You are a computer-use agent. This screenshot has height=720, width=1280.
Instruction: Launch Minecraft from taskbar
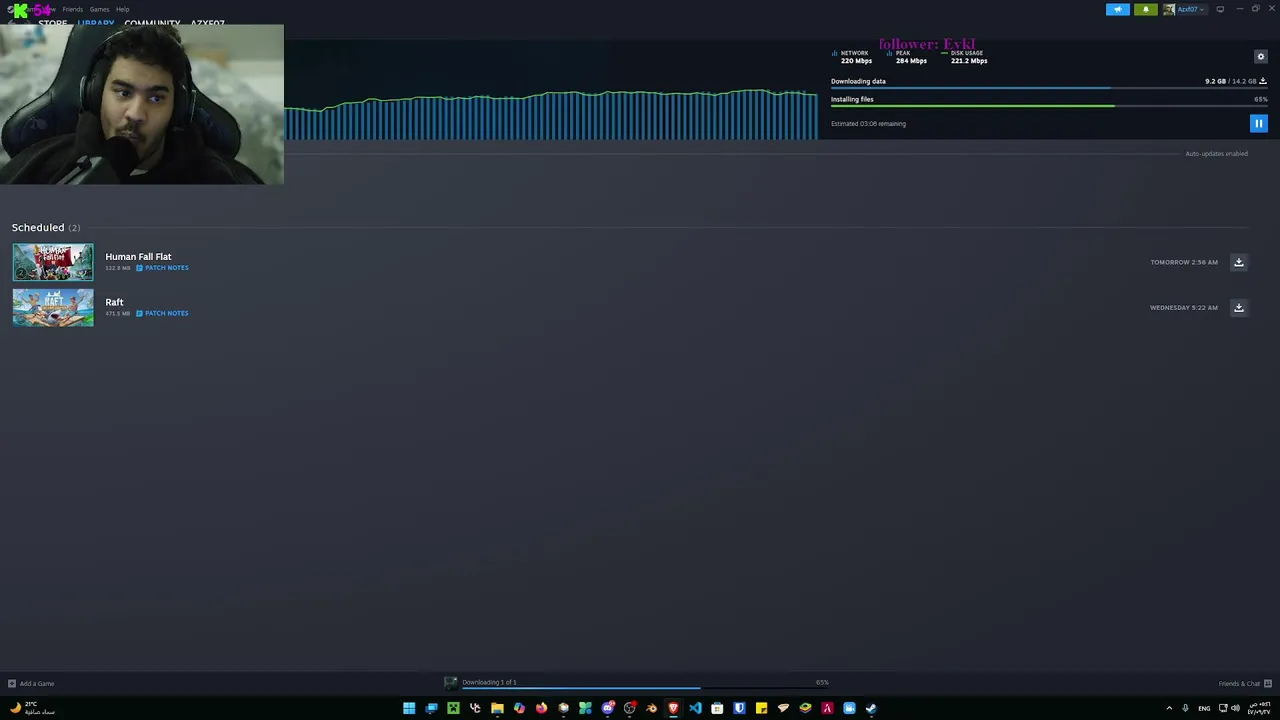point(453,708)
